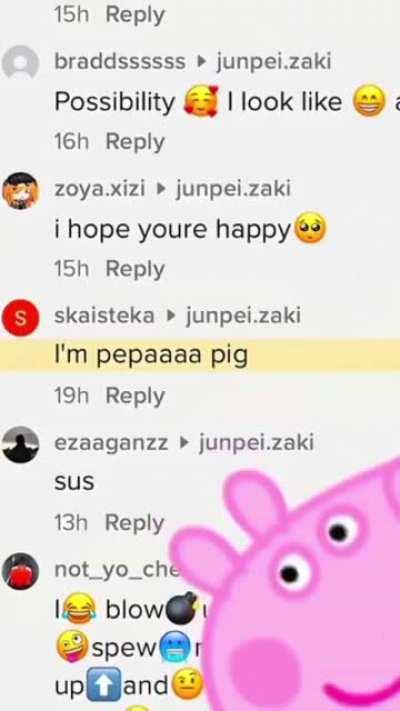Open not_yo_che profile avatar
400x711 pixels.
point(20,571)
